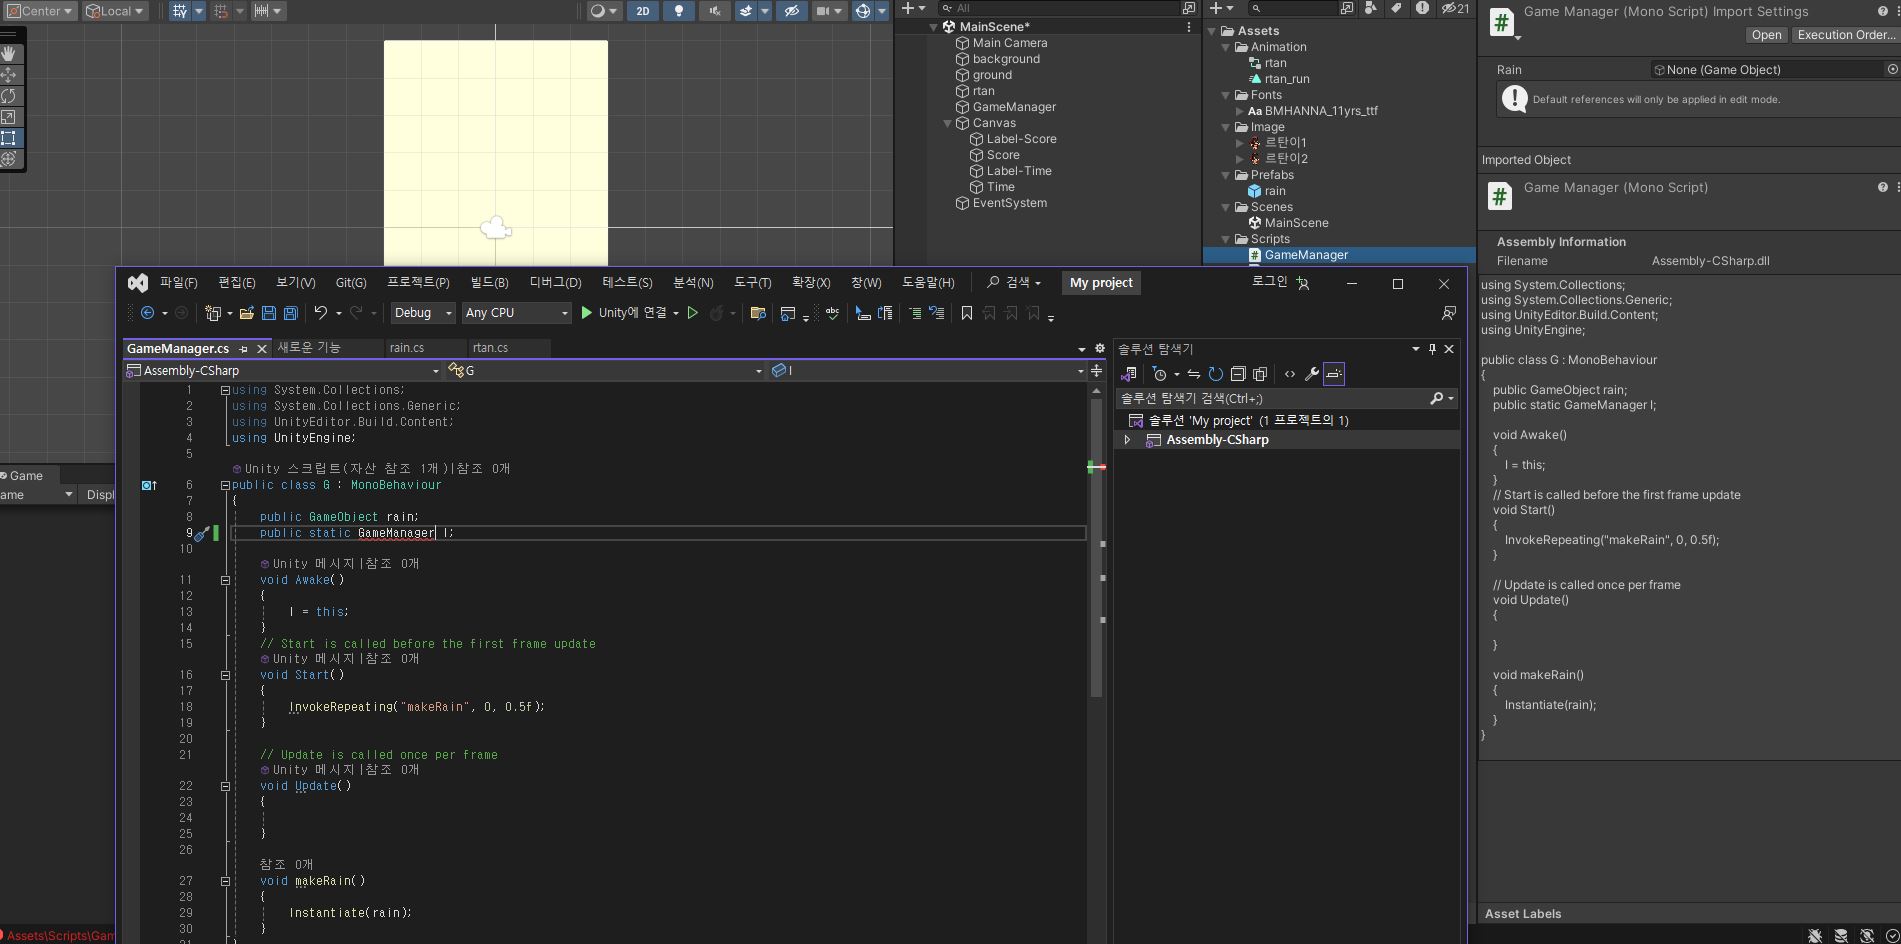Image resolution: width=1901 pixels, height=944 pixels.
Task: Toggle scene effects button in Unity
Action: click(746, 11)
